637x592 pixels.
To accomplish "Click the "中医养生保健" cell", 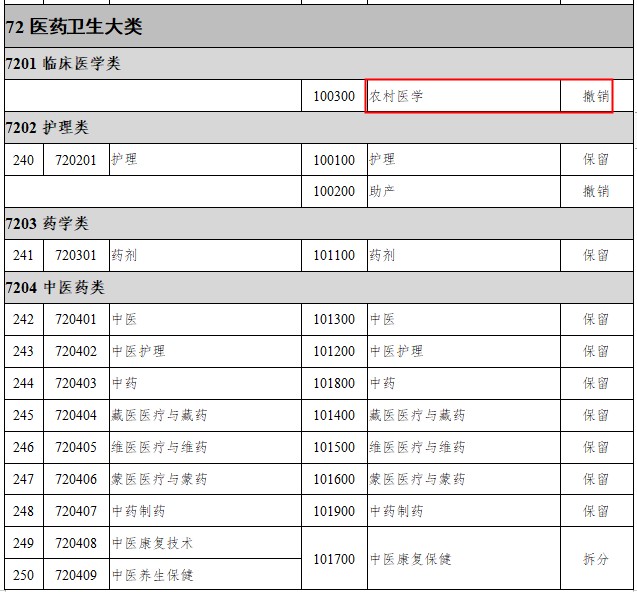I will [153, 575].
